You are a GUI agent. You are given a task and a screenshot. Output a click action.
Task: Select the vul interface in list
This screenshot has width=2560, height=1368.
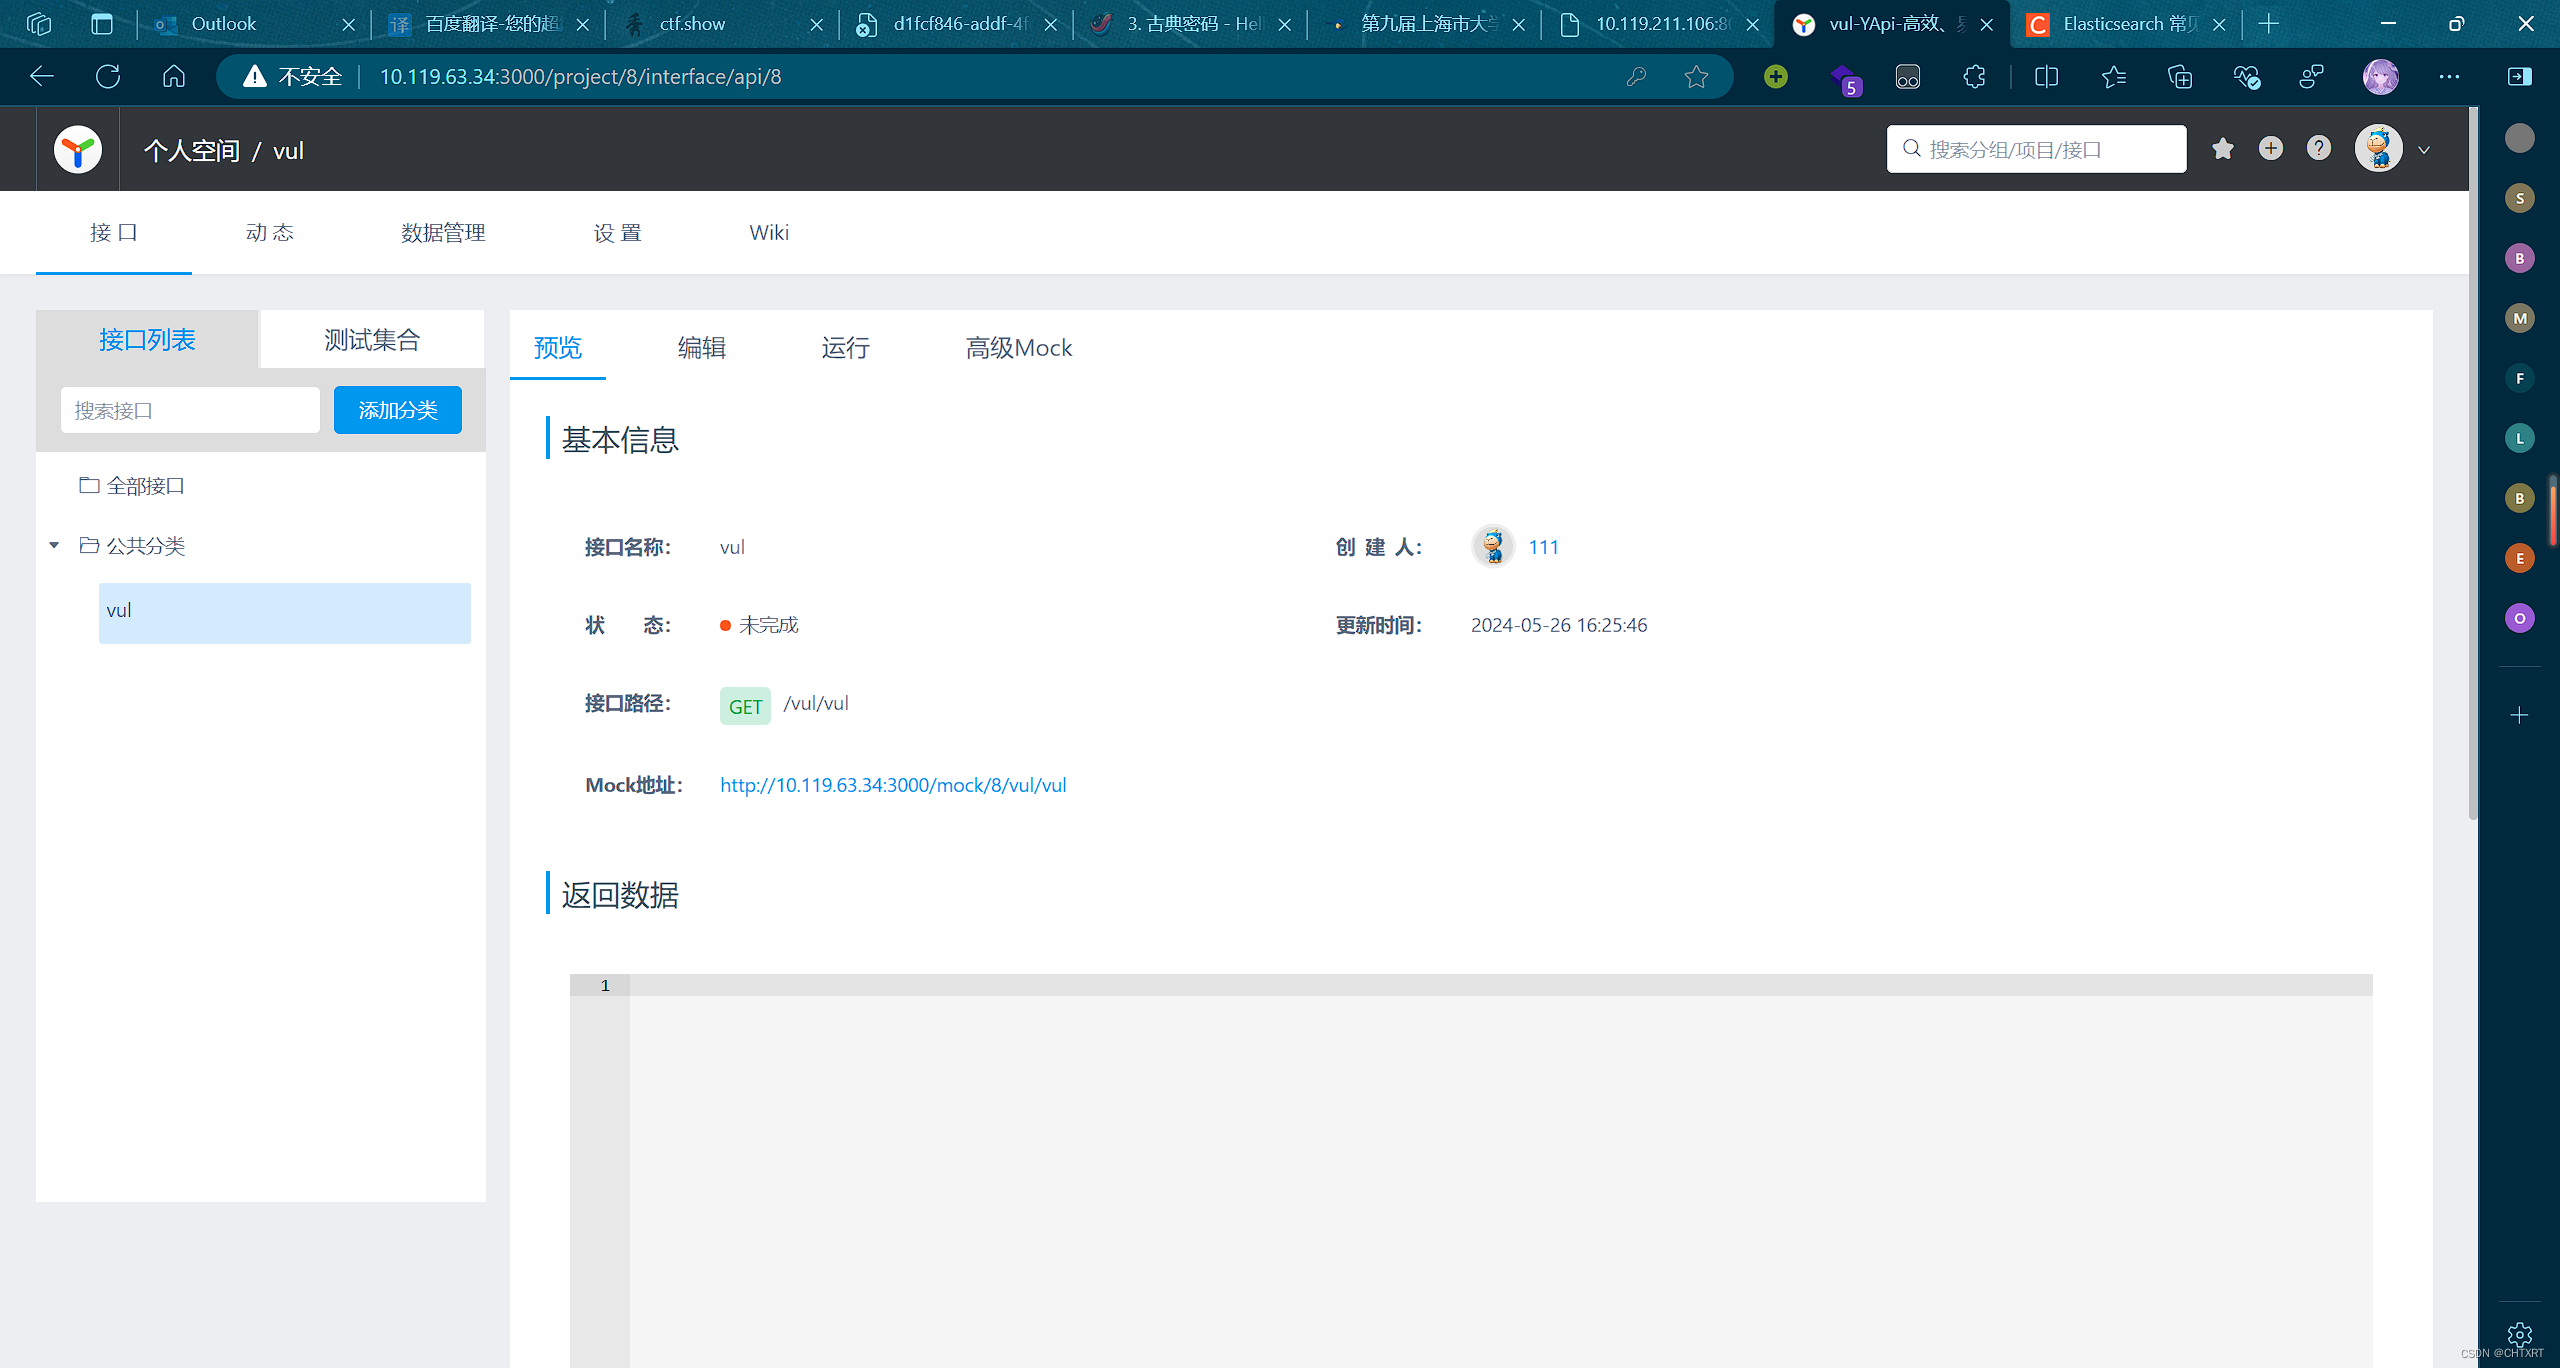point(284,612)
